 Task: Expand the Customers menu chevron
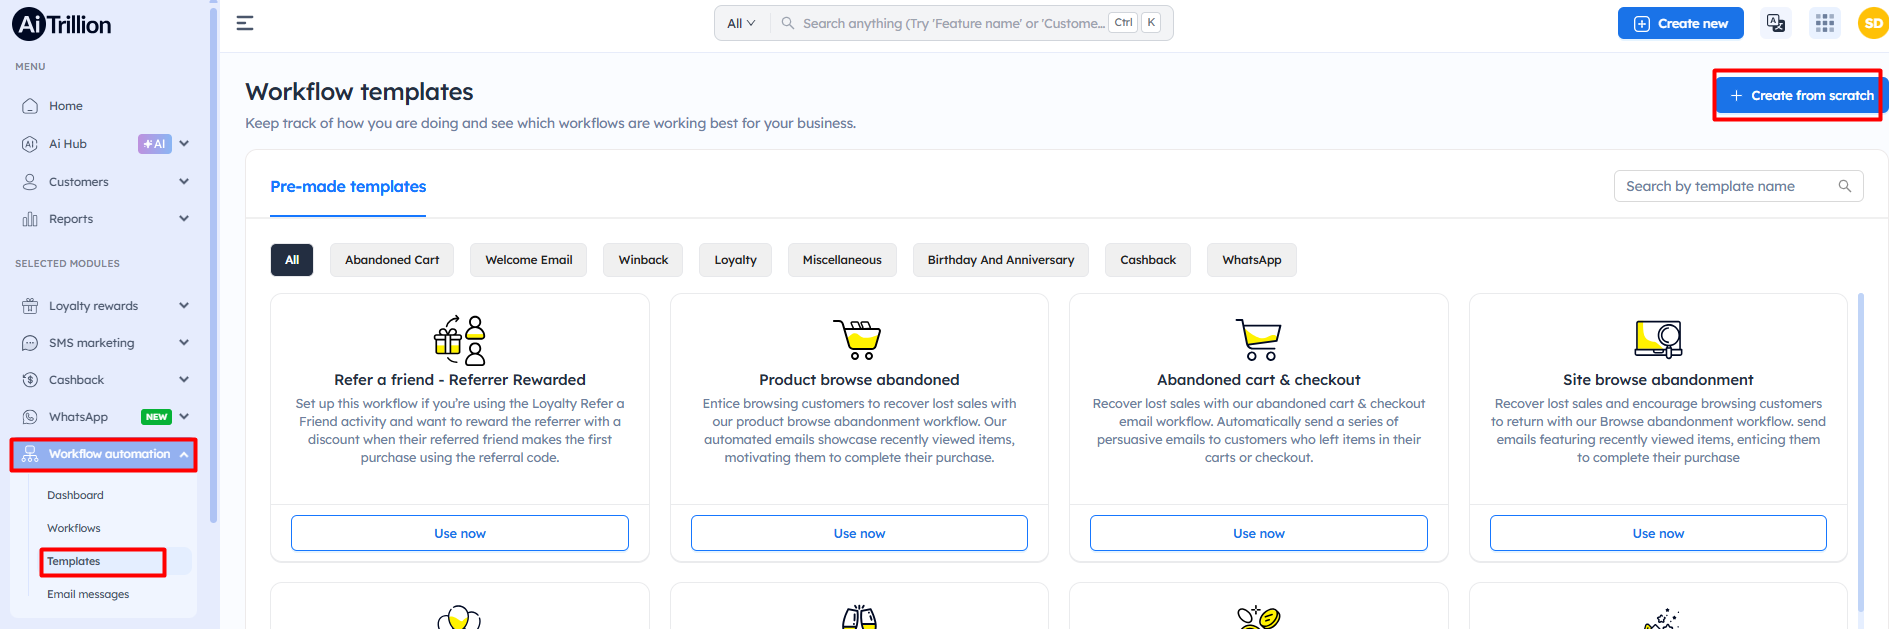184,181
